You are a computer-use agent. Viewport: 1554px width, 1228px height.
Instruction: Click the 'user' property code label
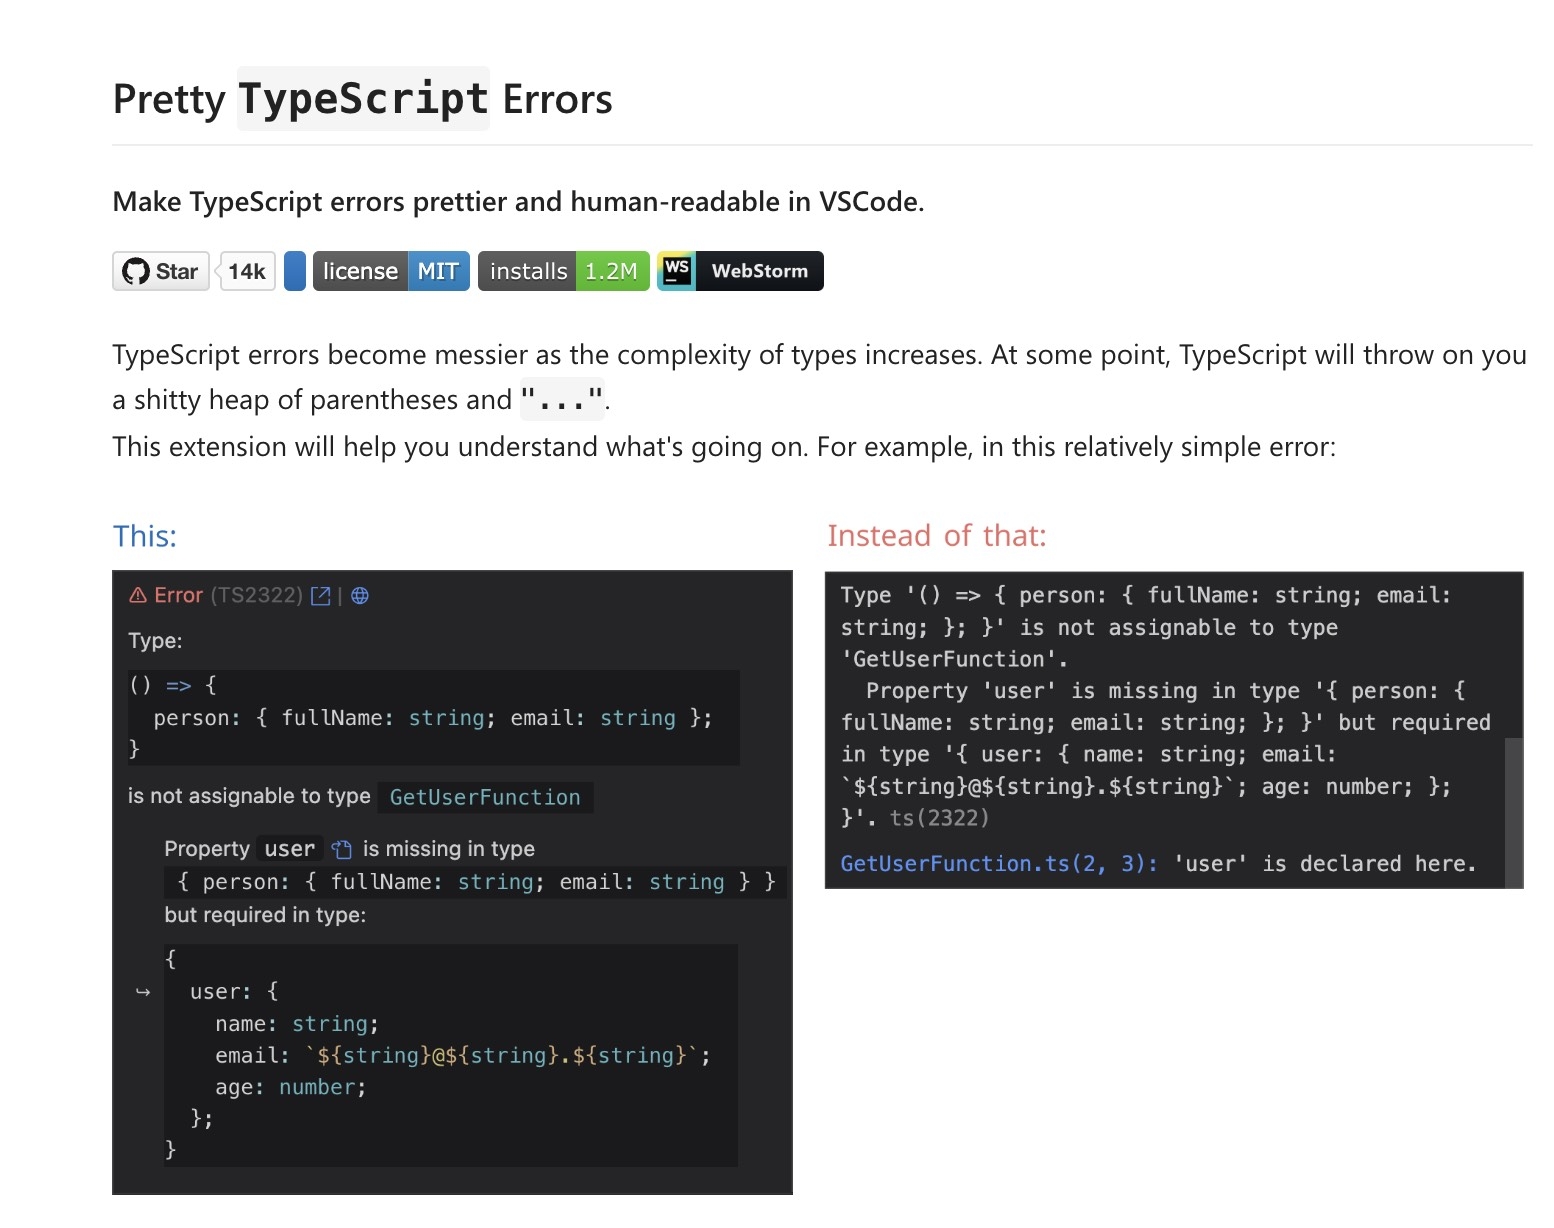[290, 849]
